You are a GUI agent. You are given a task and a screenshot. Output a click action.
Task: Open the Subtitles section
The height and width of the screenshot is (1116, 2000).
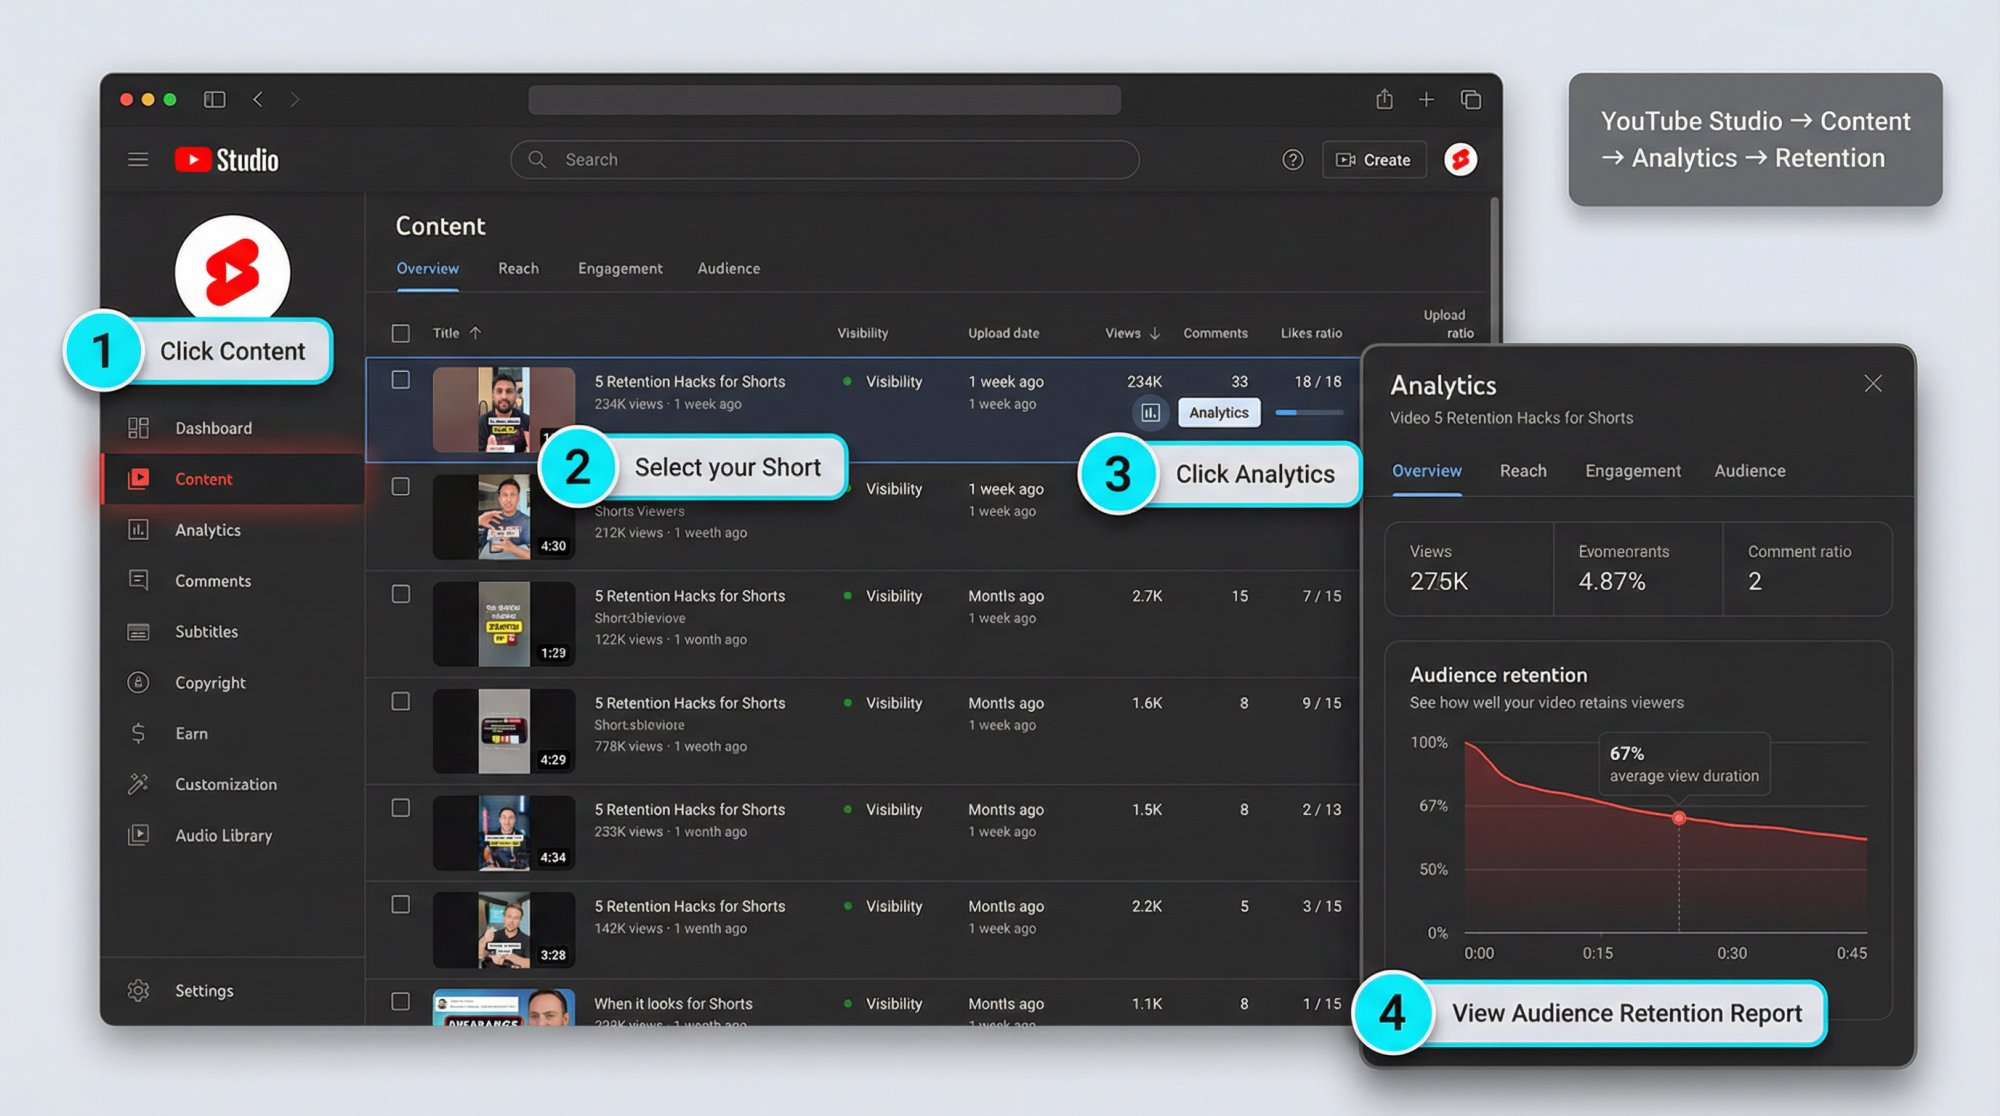(x=206, y=631)
